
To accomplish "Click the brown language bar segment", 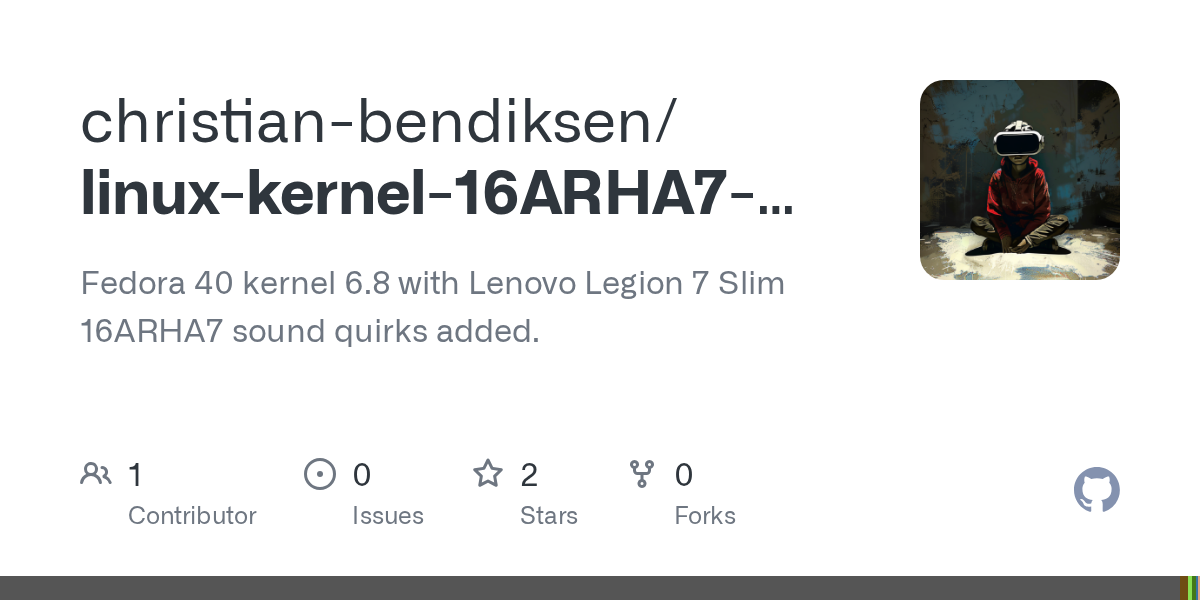I will pyautogui.click(x=1184, y=588).
